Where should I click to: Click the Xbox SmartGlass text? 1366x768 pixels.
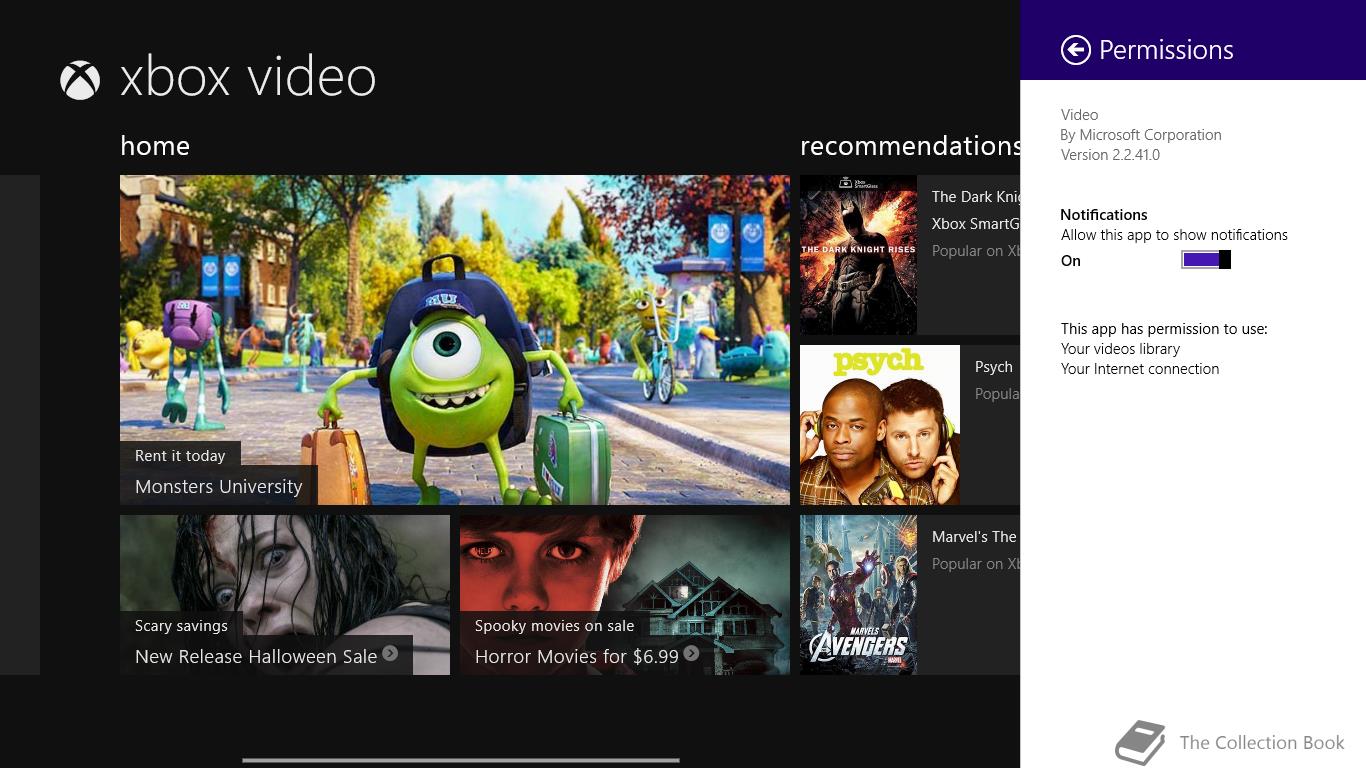[x=976, y=224]
